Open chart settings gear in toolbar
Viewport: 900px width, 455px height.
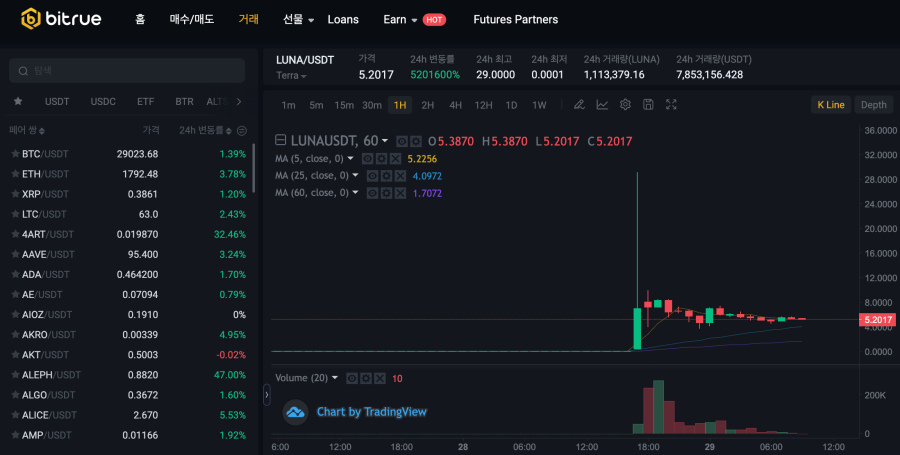[x=625, y=104]
